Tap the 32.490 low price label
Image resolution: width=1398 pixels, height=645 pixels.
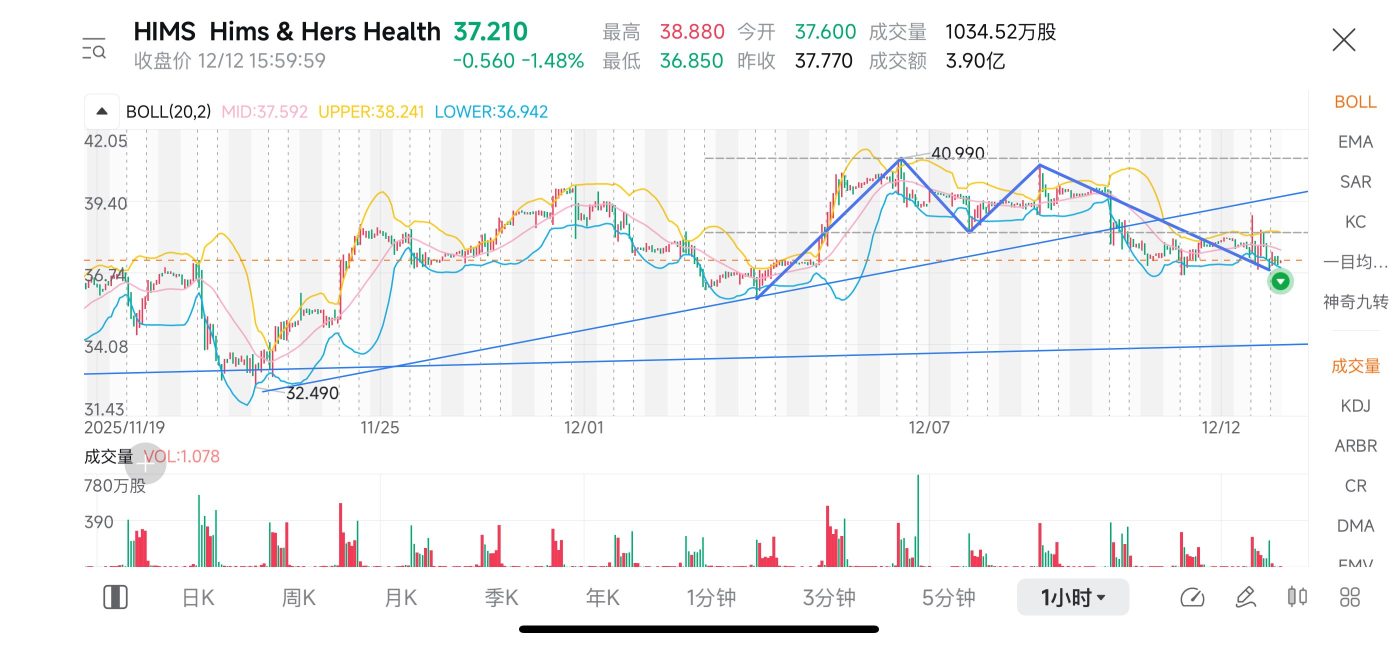pos(312,394)
